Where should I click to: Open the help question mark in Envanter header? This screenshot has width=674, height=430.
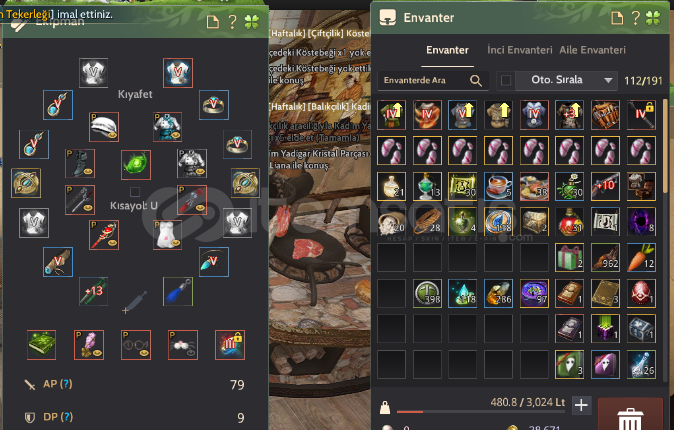[635, 18]
